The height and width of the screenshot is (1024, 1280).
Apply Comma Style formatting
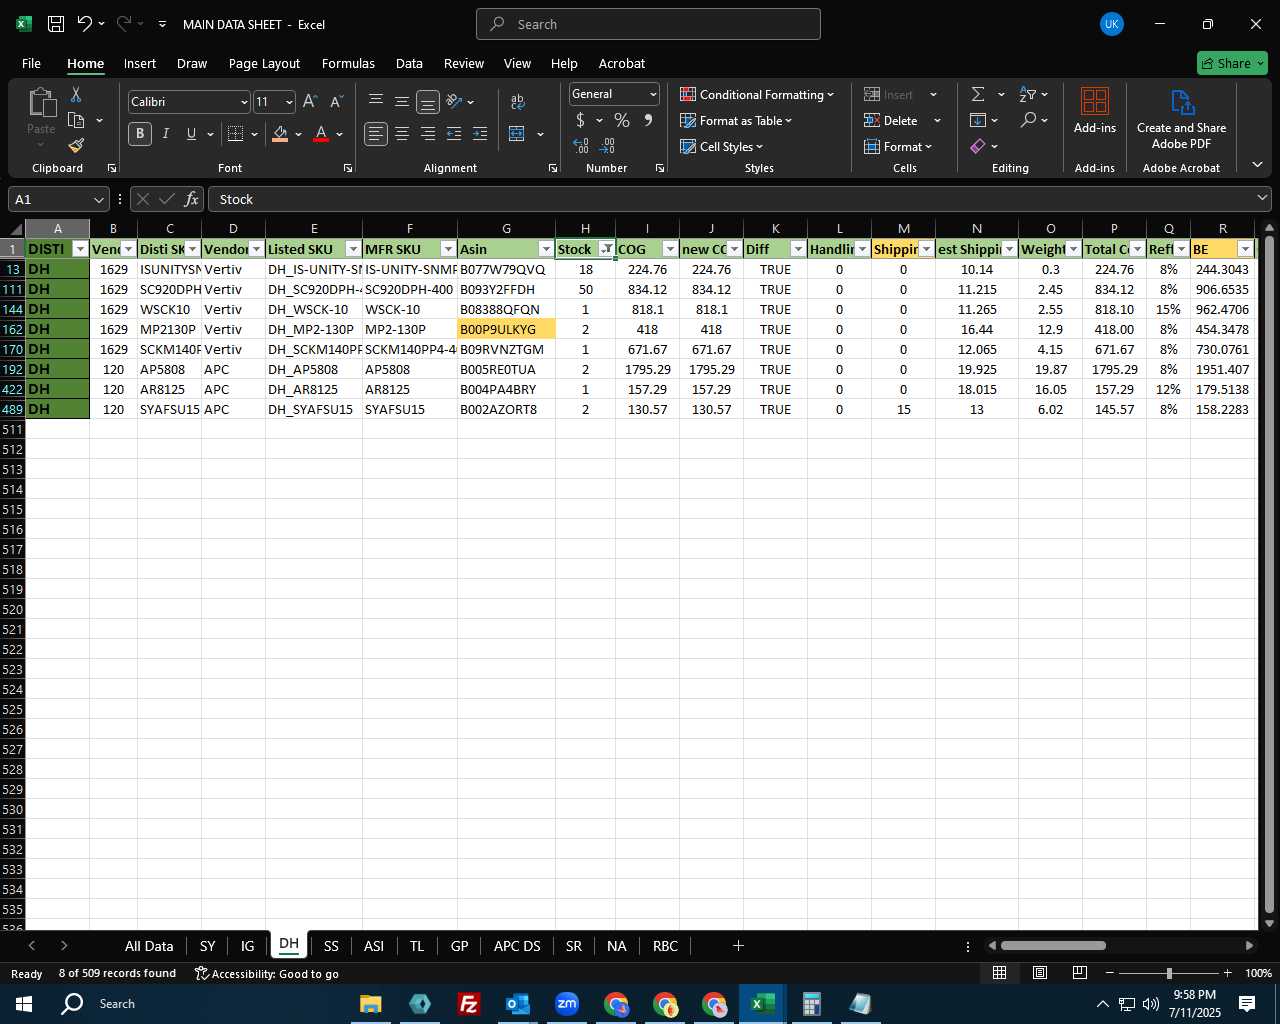(x=648, y=120)
